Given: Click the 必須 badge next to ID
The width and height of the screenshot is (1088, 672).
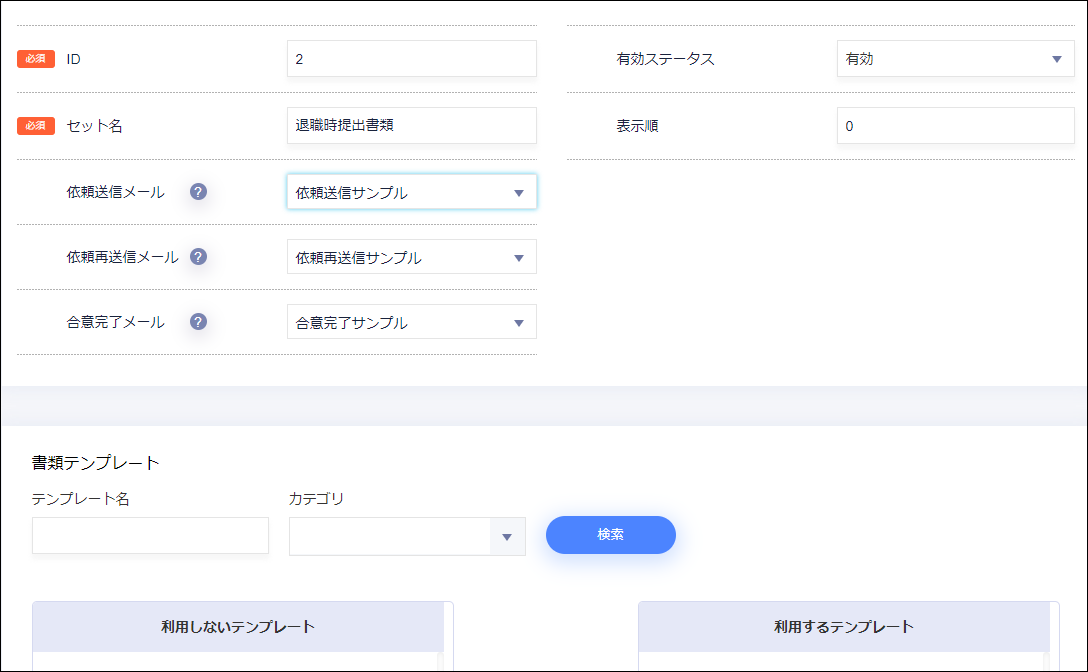Looking at the screenshot, I should coord(33,58).
